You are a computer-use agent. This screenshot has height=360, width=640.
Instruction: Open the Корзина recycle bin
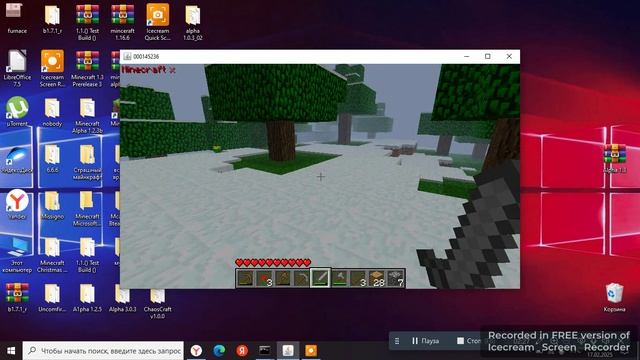pyautogui.click(x=614, y=297)
